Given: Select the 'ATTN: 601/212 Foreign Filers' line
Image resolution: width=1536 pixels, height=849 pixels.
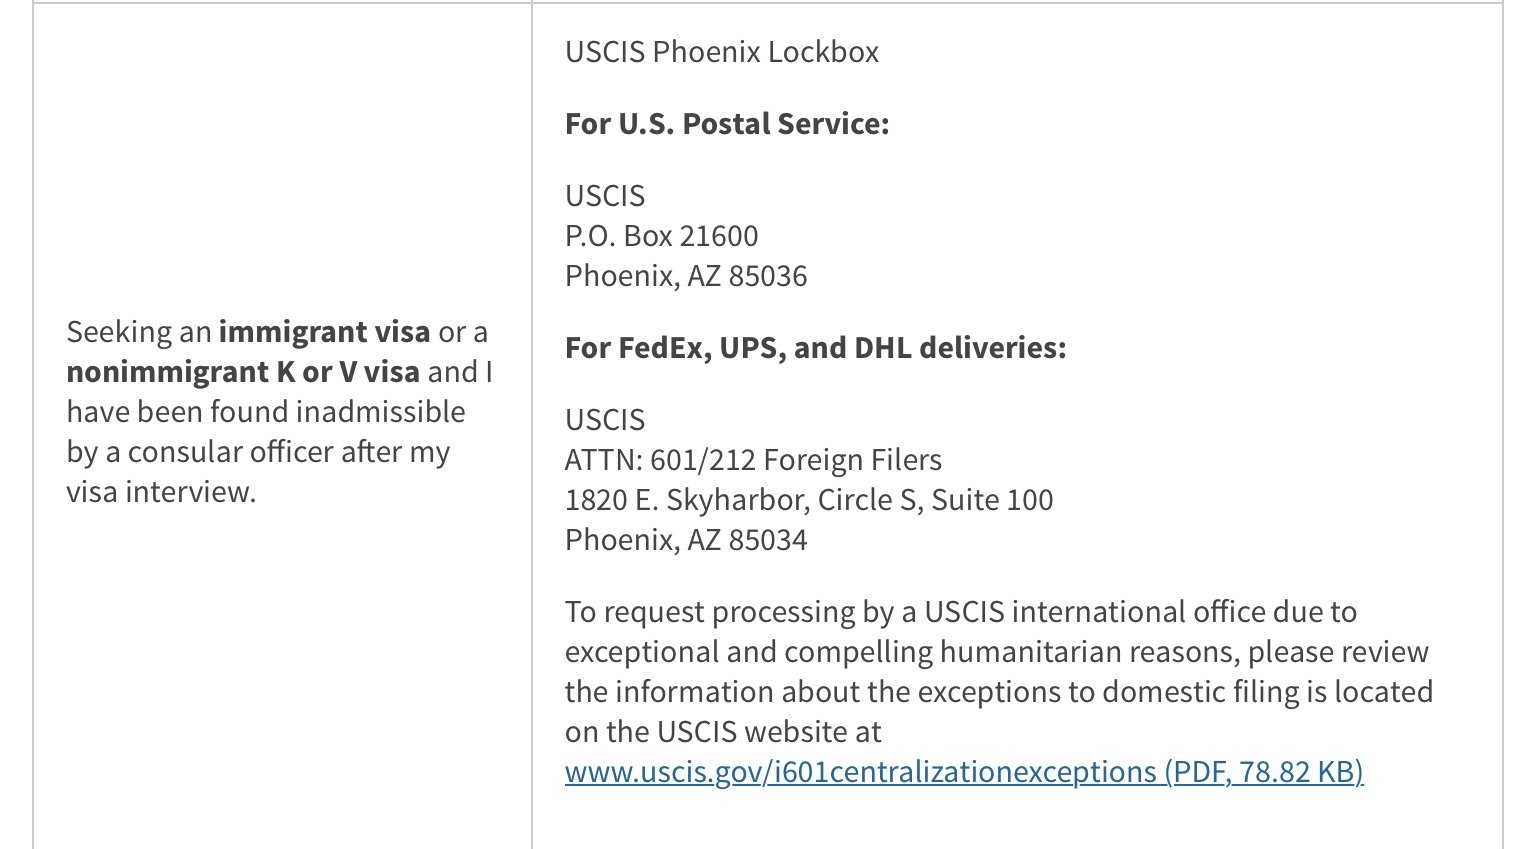Looking at the screenshot, I should tap(754, 460).
